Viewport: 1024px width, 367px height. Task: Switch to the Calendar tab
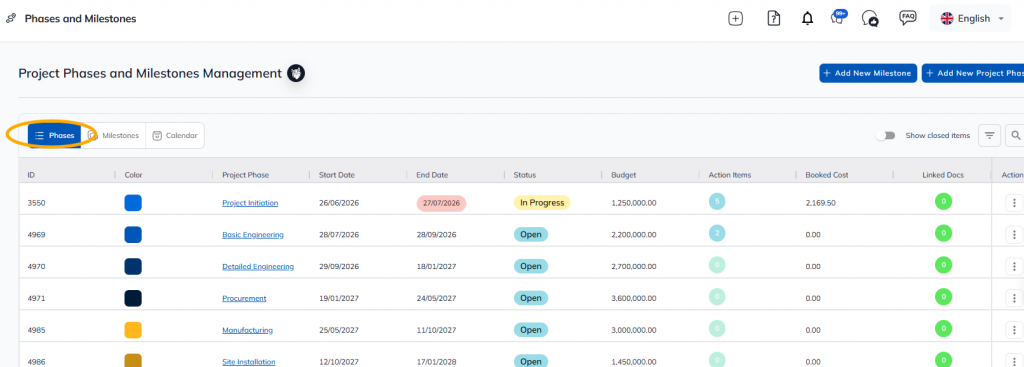[174, 135]
